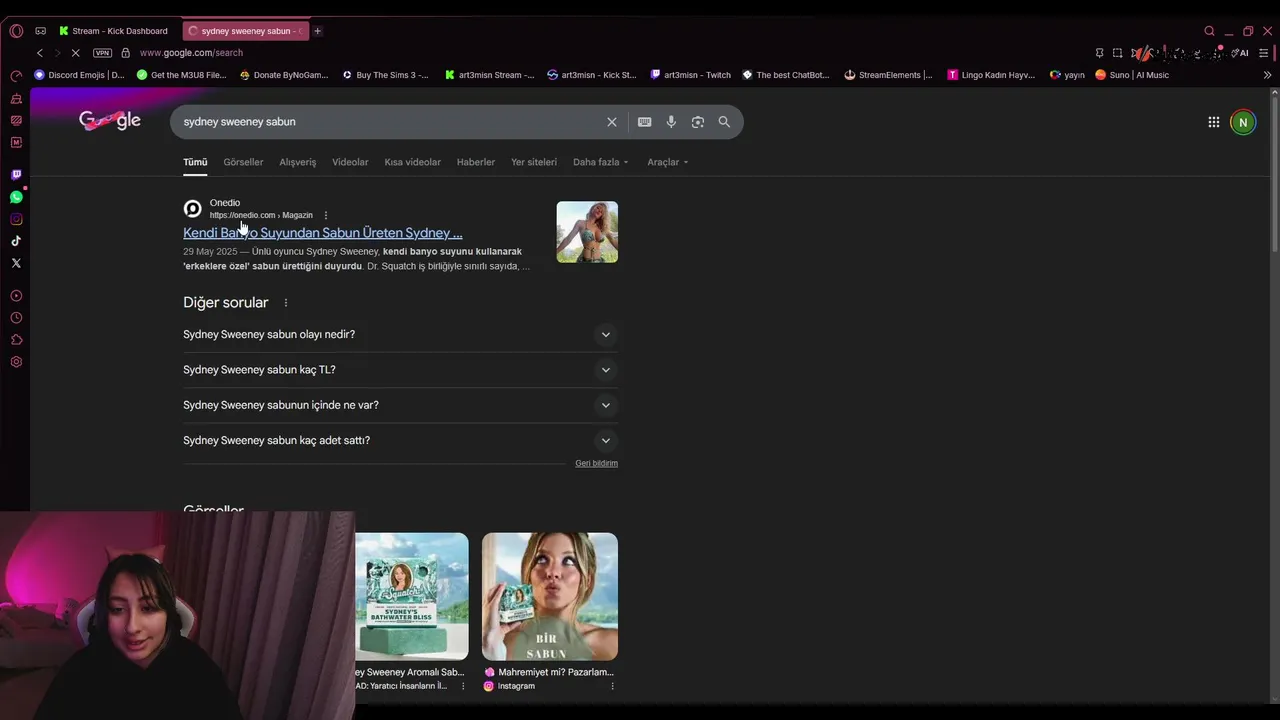Open 'StreamElements' bookmark
The width and height of the screenshot is (1280, 720).
(888, 75)
